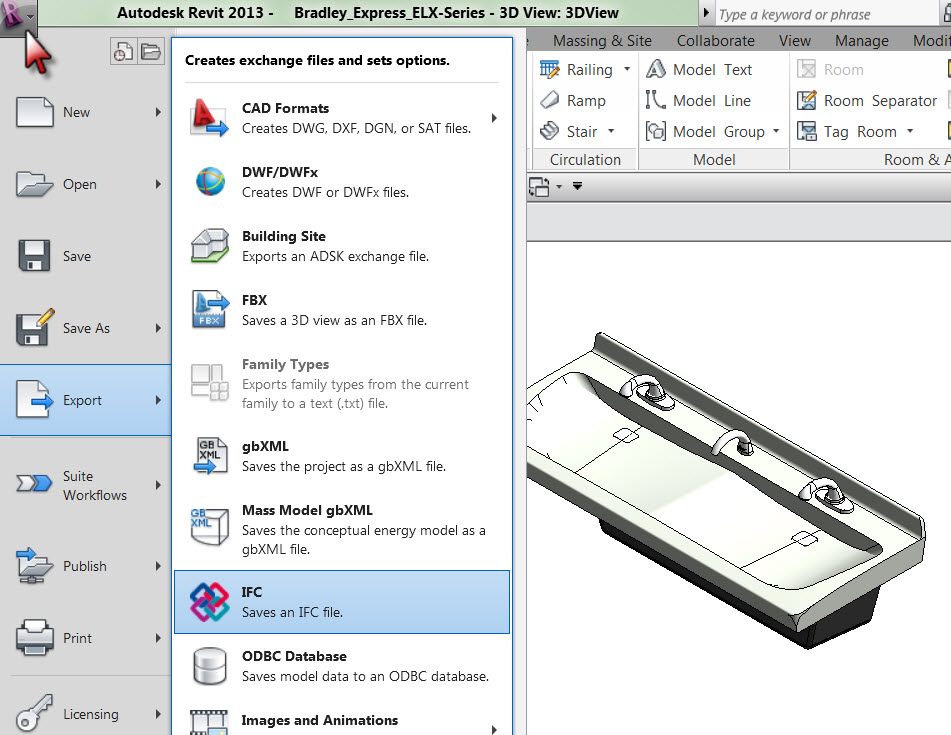The height and width of the screenshot is (735, 951).
Task: Open the Recent Documents view icon
Action: (x=123, y=52)
